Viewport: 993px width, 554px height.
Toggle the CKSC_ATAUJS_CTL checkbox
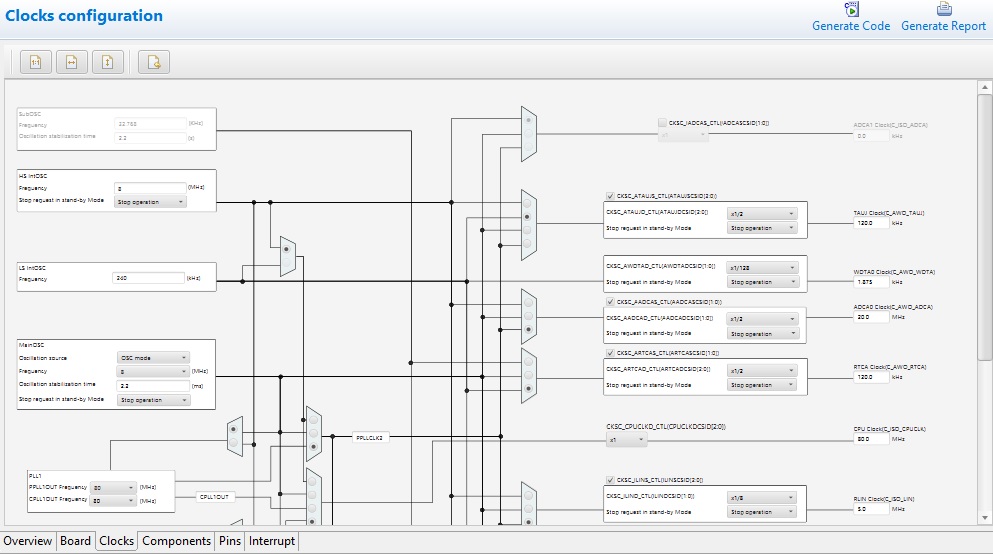(x=610, y=196)
